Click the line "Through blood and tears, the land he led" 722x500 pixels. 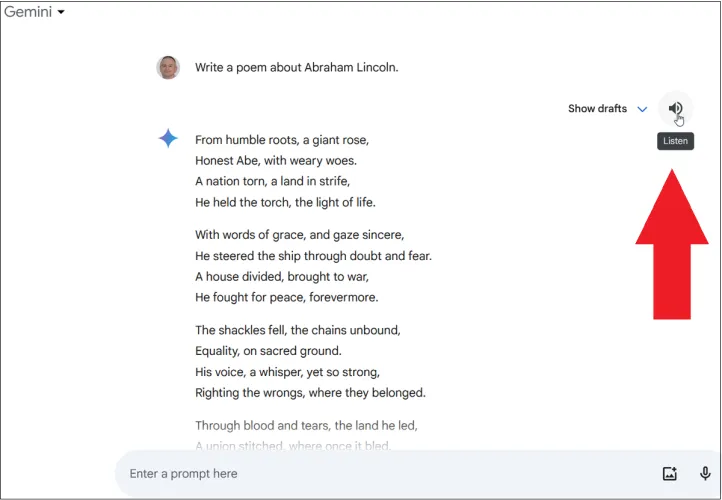click(x=306, y=425)
